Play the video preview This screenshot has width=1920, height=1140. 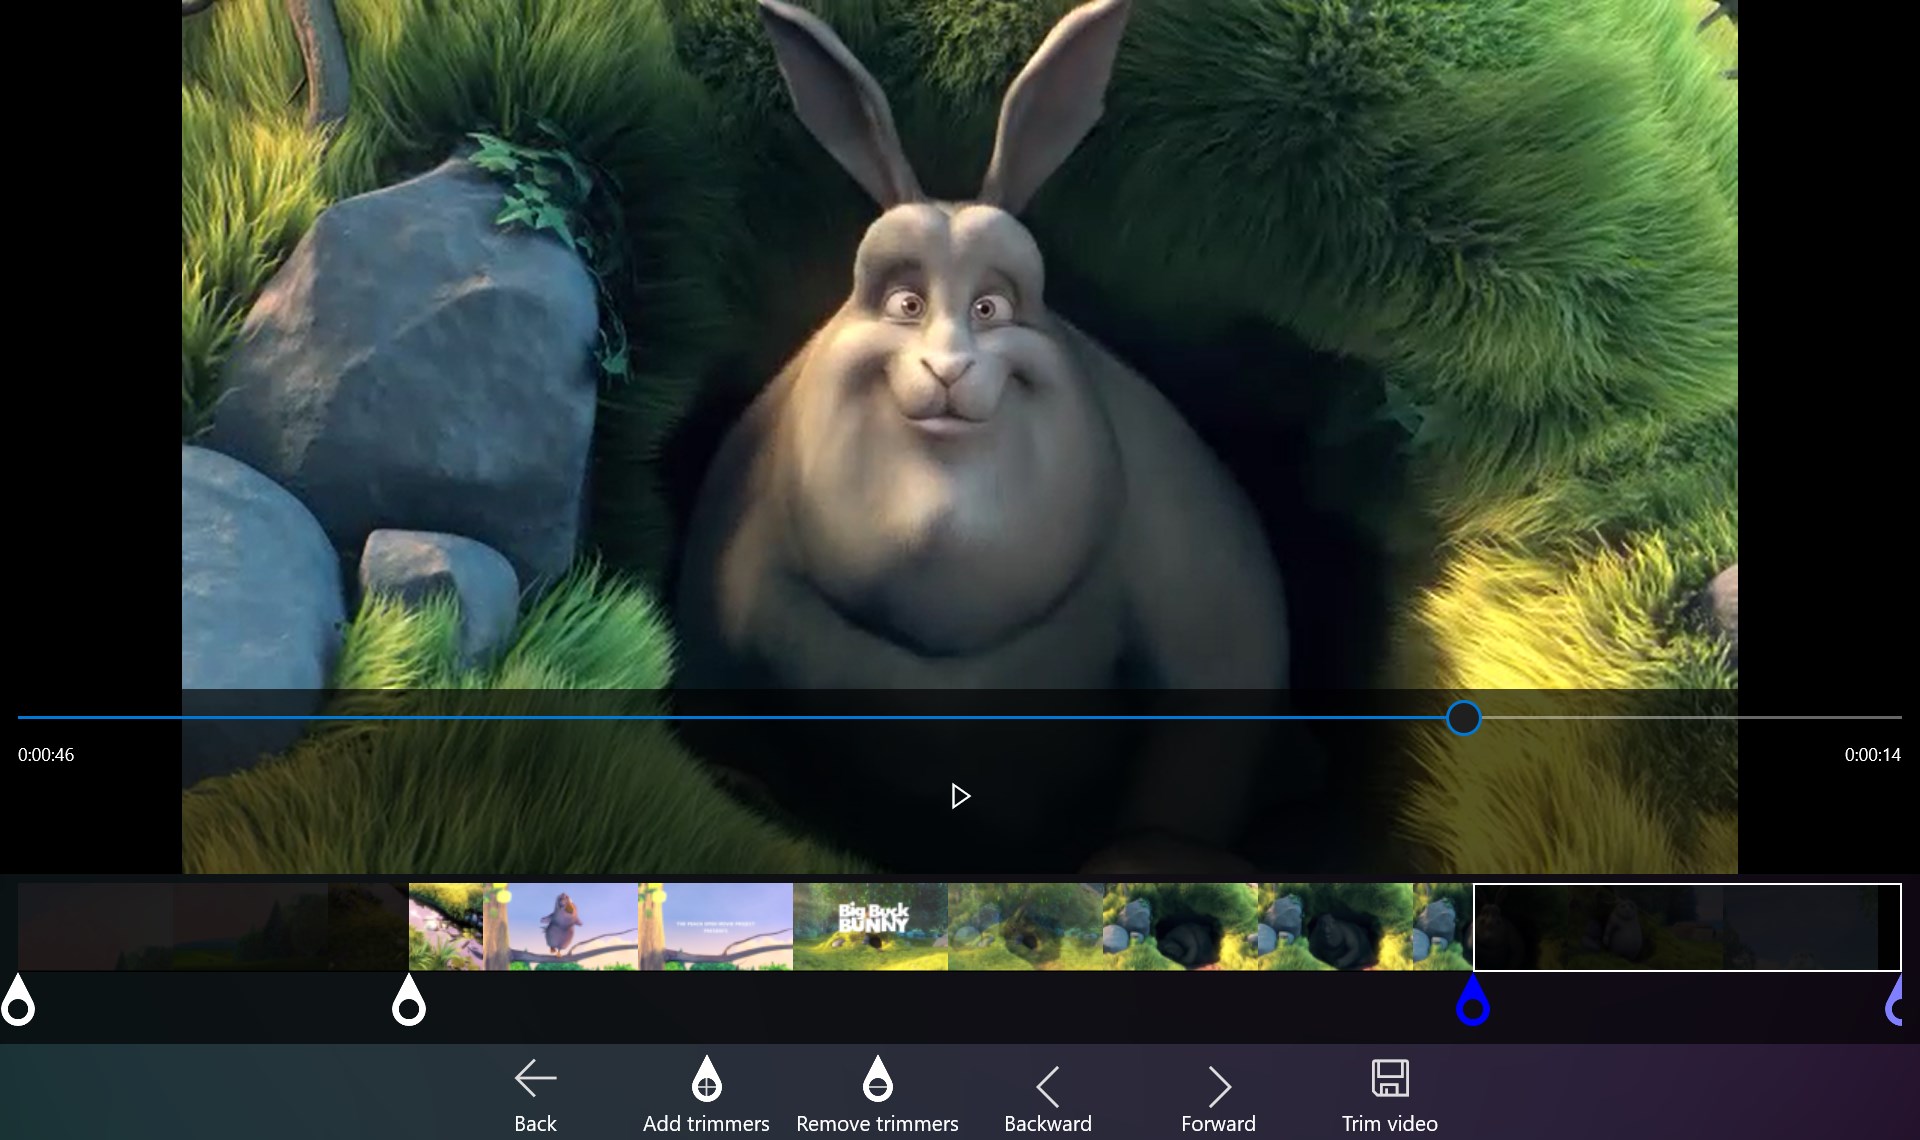[960, 796]
